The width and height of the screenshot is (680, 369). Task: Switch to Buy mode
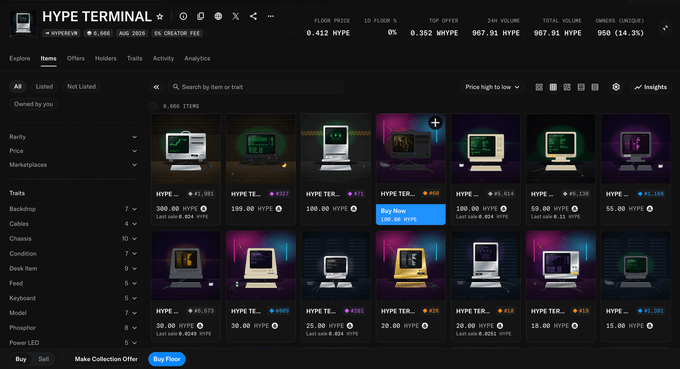[21, 359]
